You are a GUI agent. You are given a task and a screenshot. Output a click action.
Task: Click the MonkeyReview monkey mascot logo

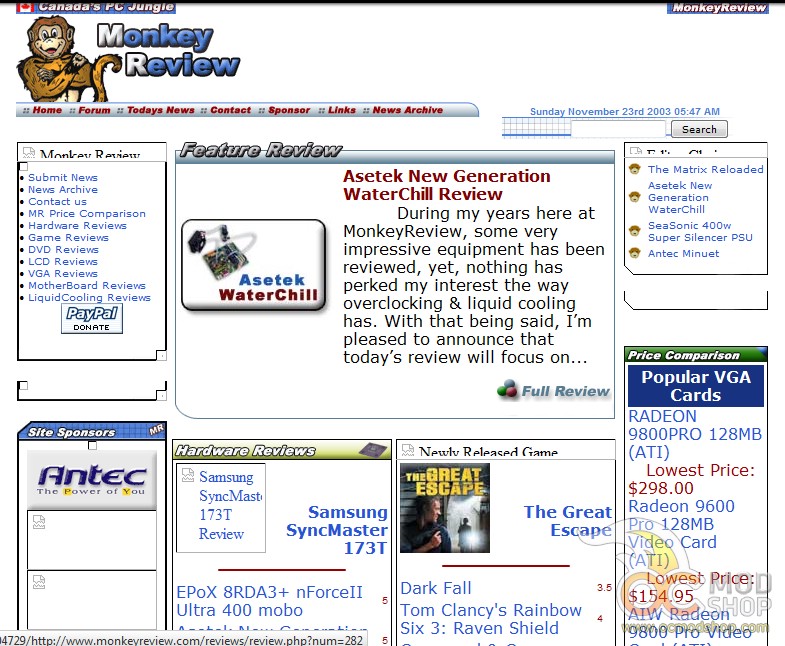point(69,58)
